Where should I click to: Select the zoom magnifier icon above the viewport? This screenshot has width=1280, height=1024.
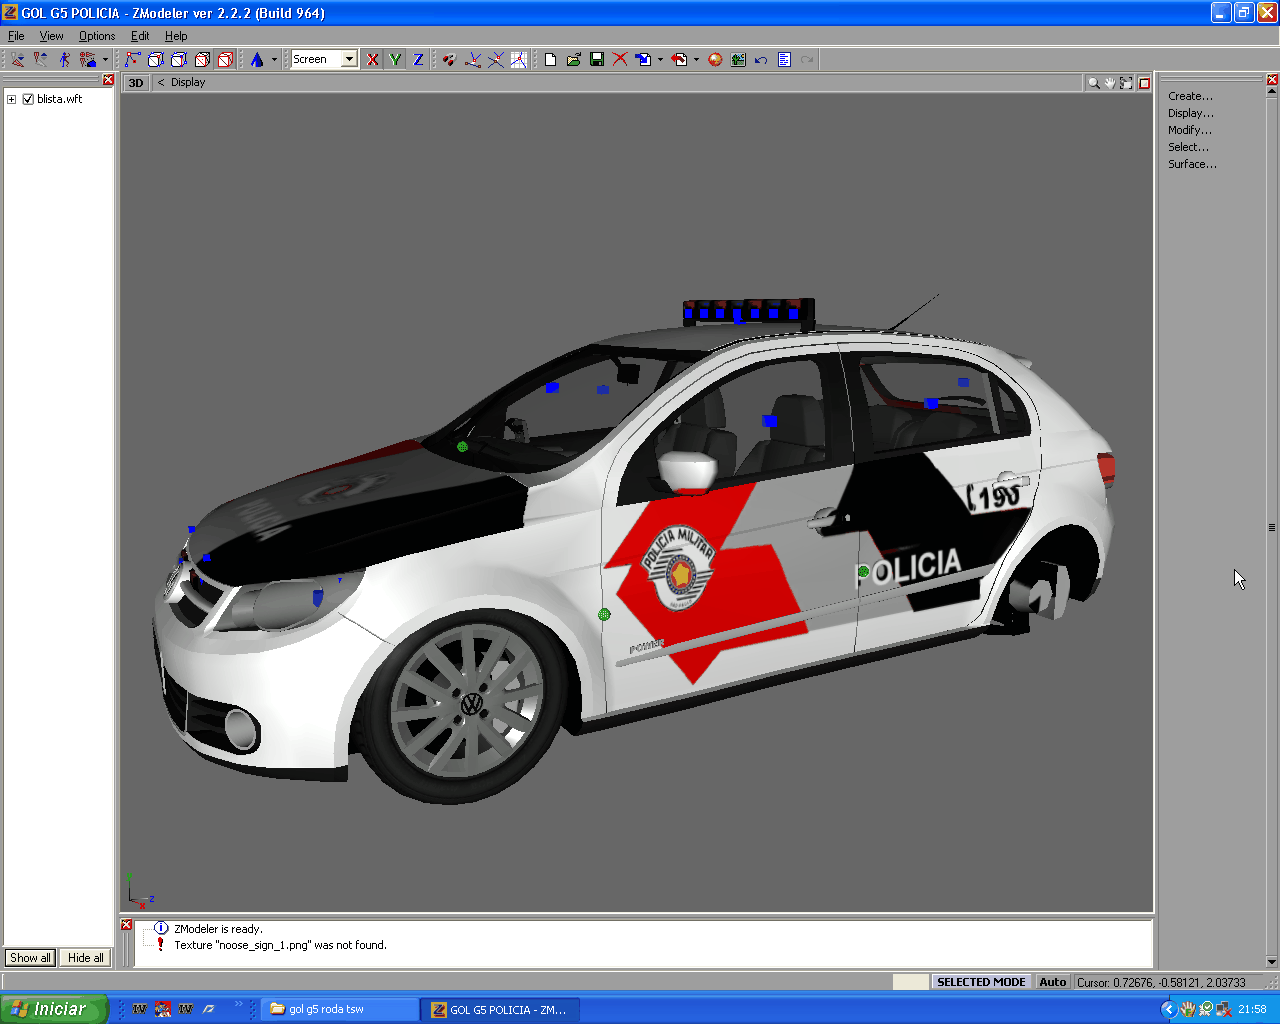click(1094, 82)
